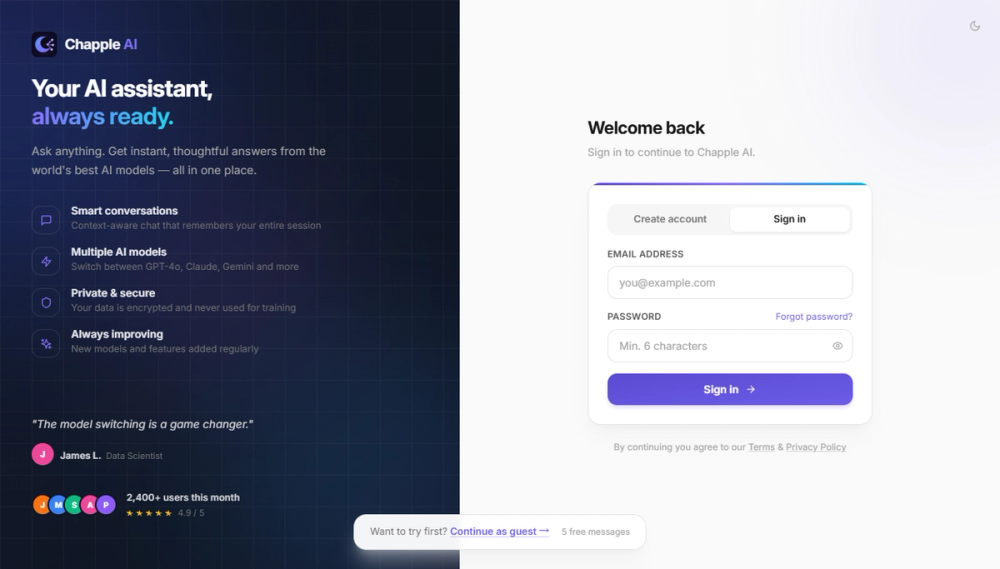Click the Multiple AI models lightning icon
Screen dimensions: 1000x569
[46, 261]
